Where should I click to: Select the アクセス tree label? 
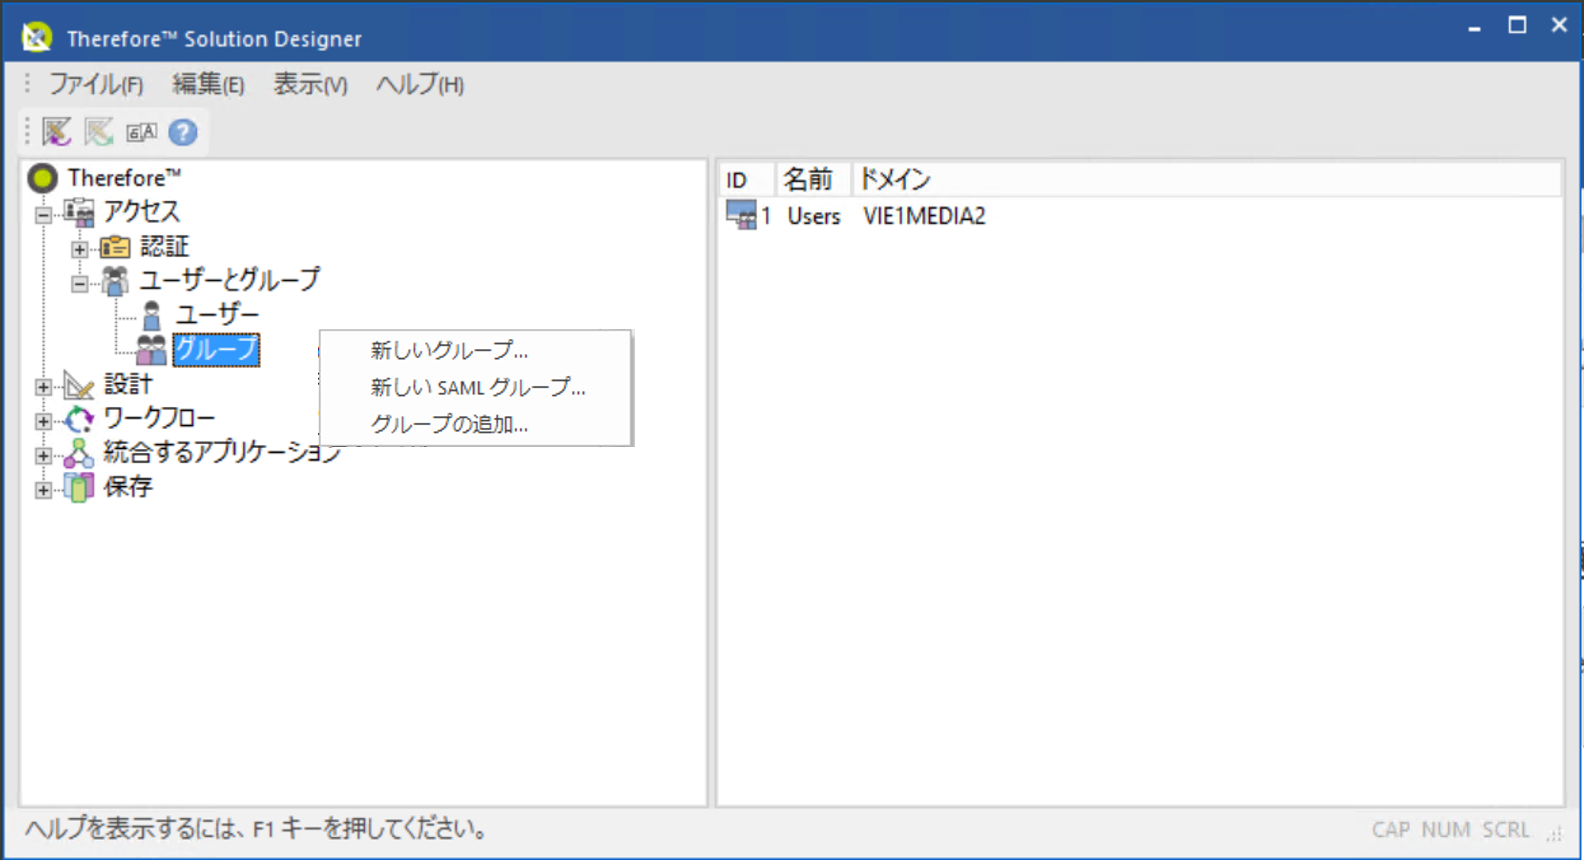pos(142,212)
